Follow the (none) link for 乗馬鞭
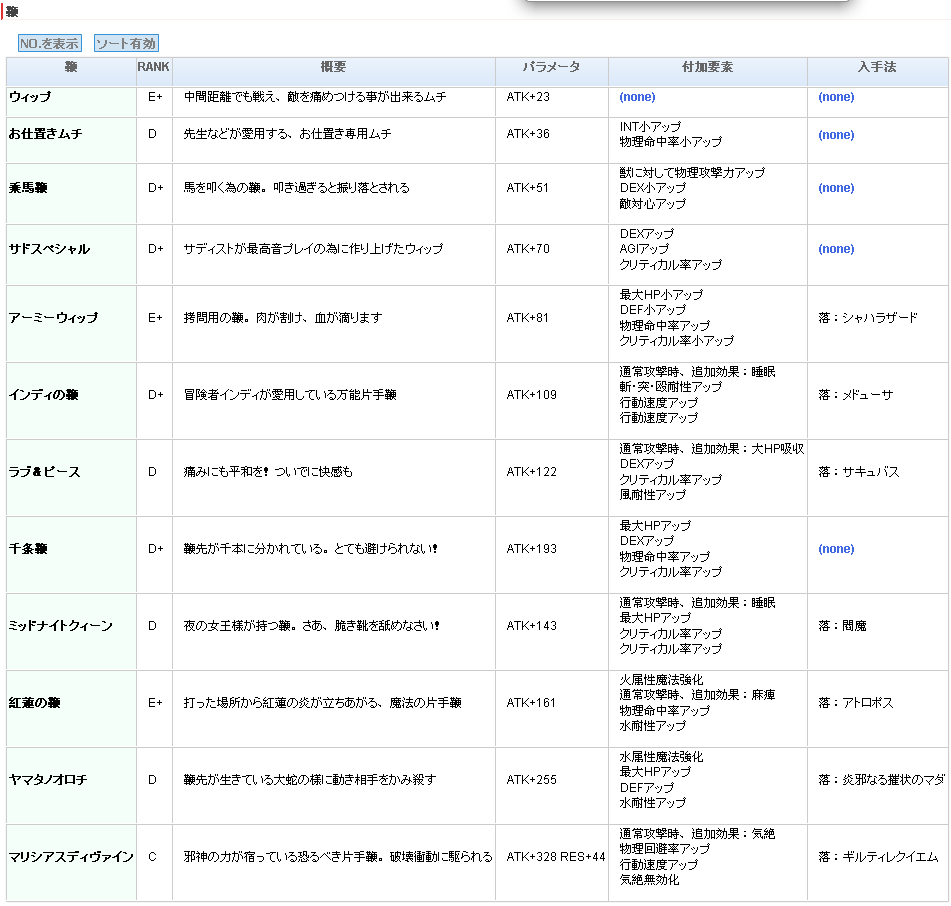The width and height of the screenshot is (951, 906). click(836, 188)
